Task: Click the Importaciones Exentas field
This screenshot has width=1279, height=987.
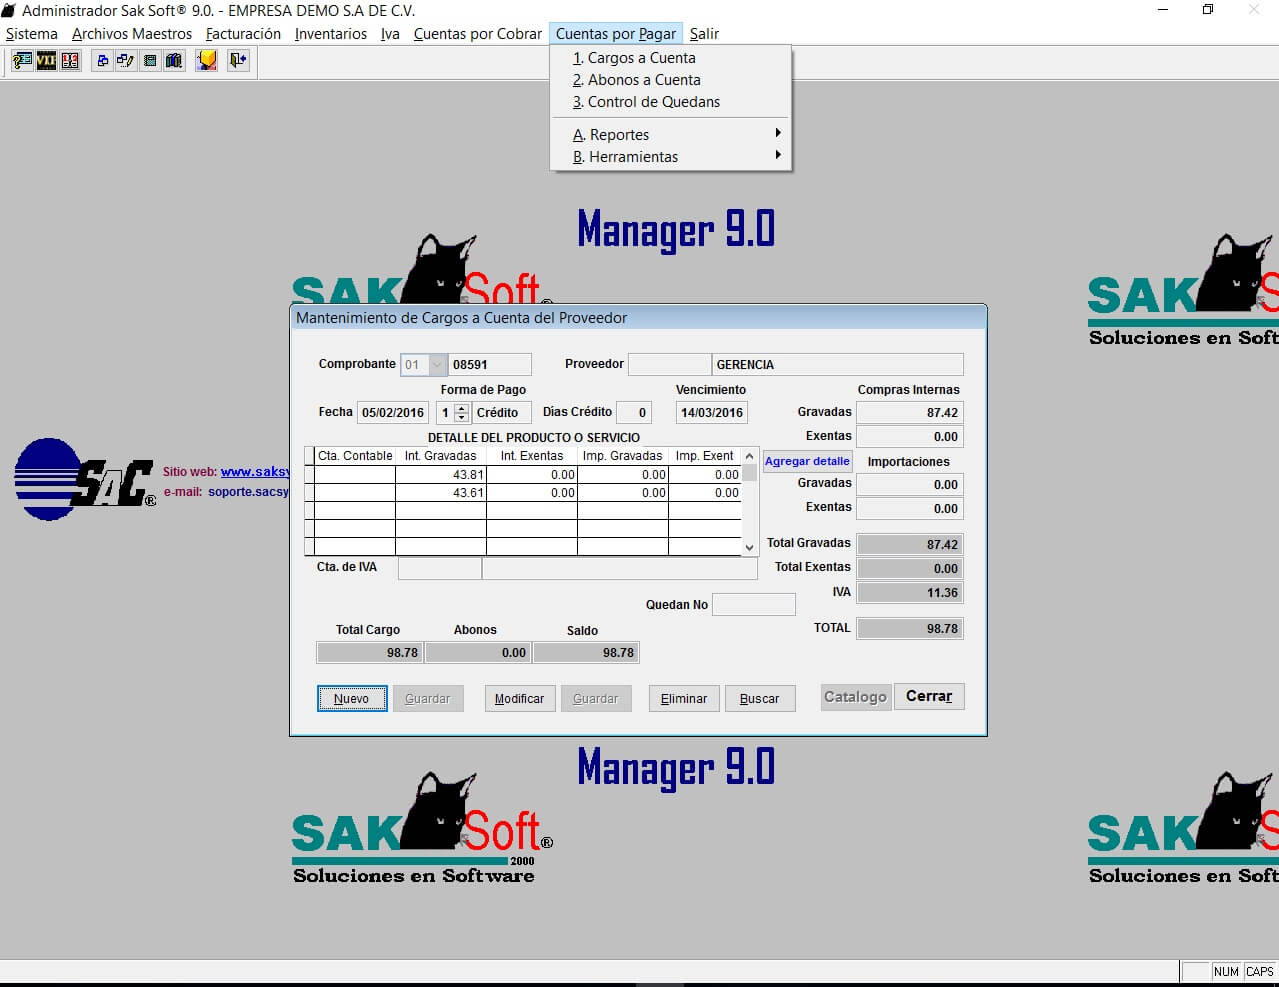Action: point(910,509)
